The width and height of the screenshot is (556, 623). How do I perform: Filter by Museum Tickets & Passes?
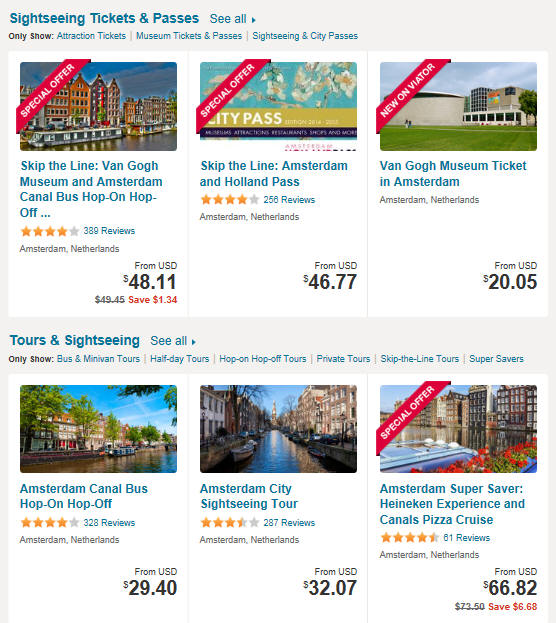(189, 36)
